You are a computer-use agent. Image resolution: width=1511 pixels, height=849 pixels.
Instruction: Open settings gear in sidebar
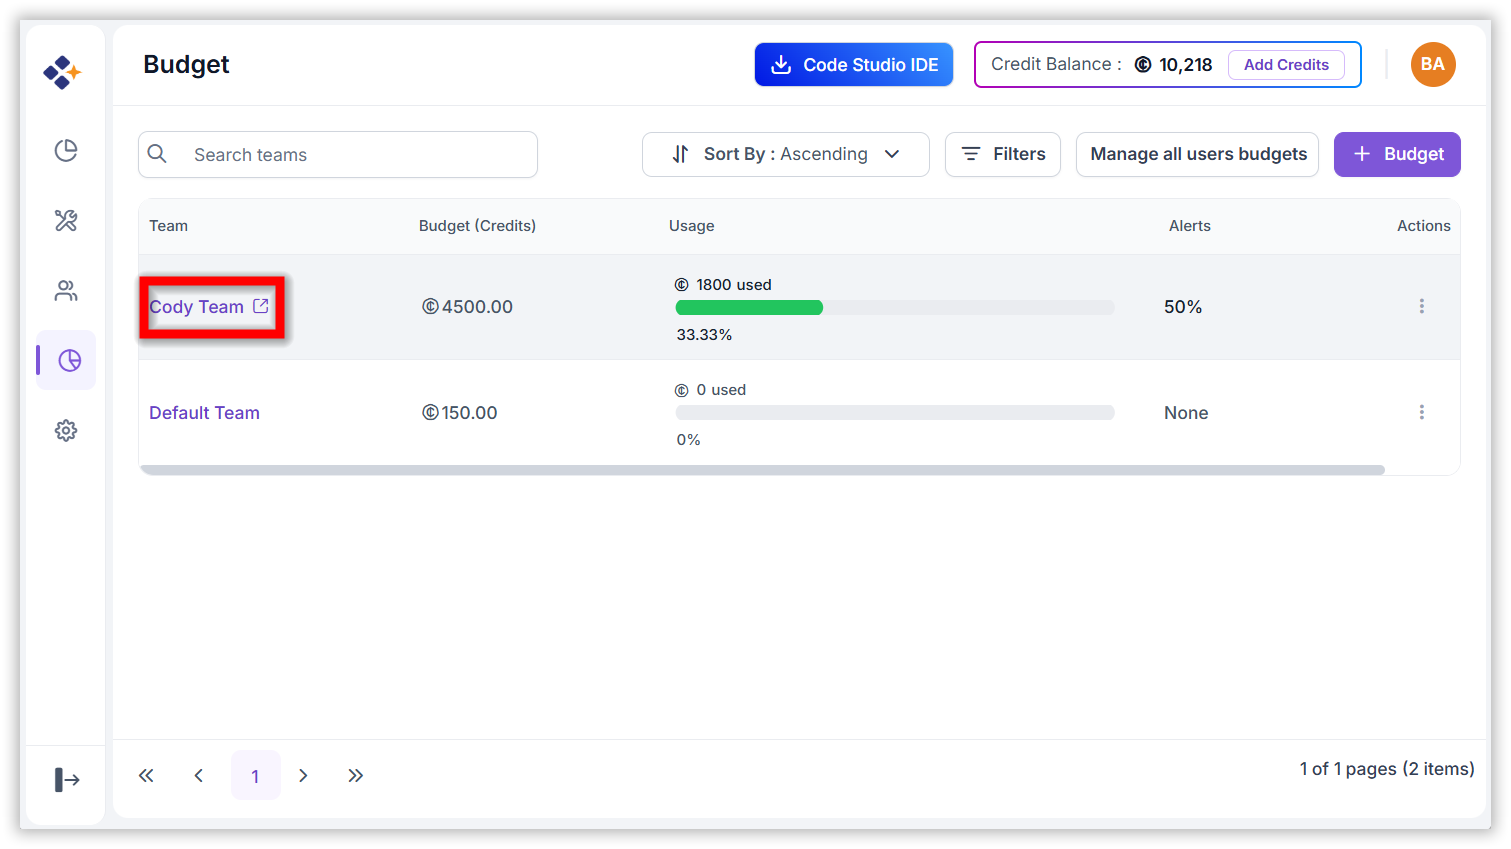(66, 431)
